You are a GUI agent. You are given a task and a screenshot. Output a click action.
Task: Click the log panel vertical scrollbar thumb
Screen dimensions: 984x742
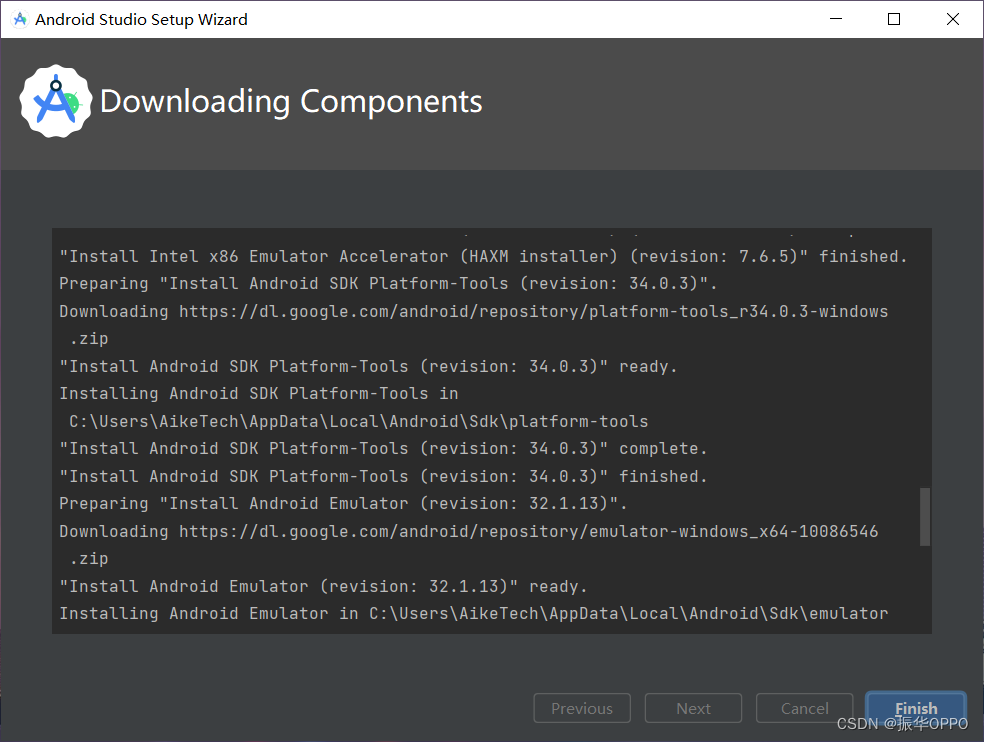pyautogui.click(x=924, y=517)
